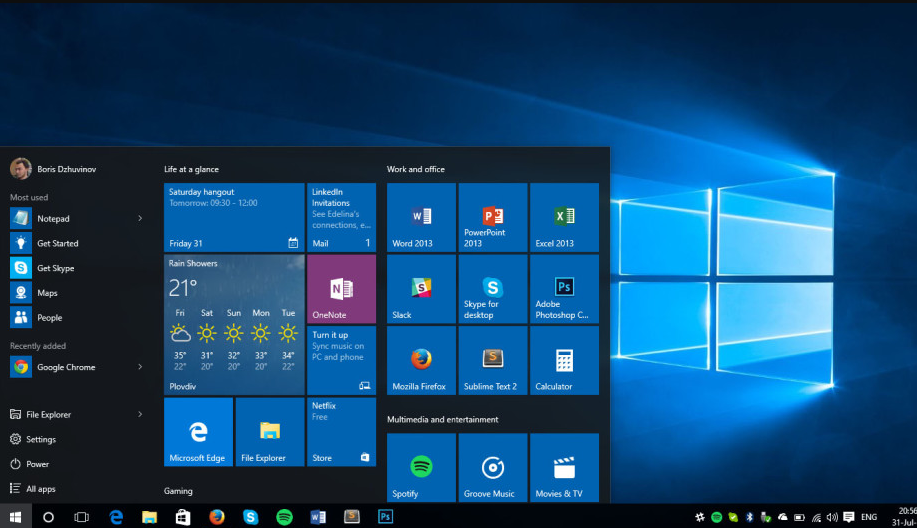Launch the Spotify tile
Viewport: 917px width, 528px height.
click(421, 467)
